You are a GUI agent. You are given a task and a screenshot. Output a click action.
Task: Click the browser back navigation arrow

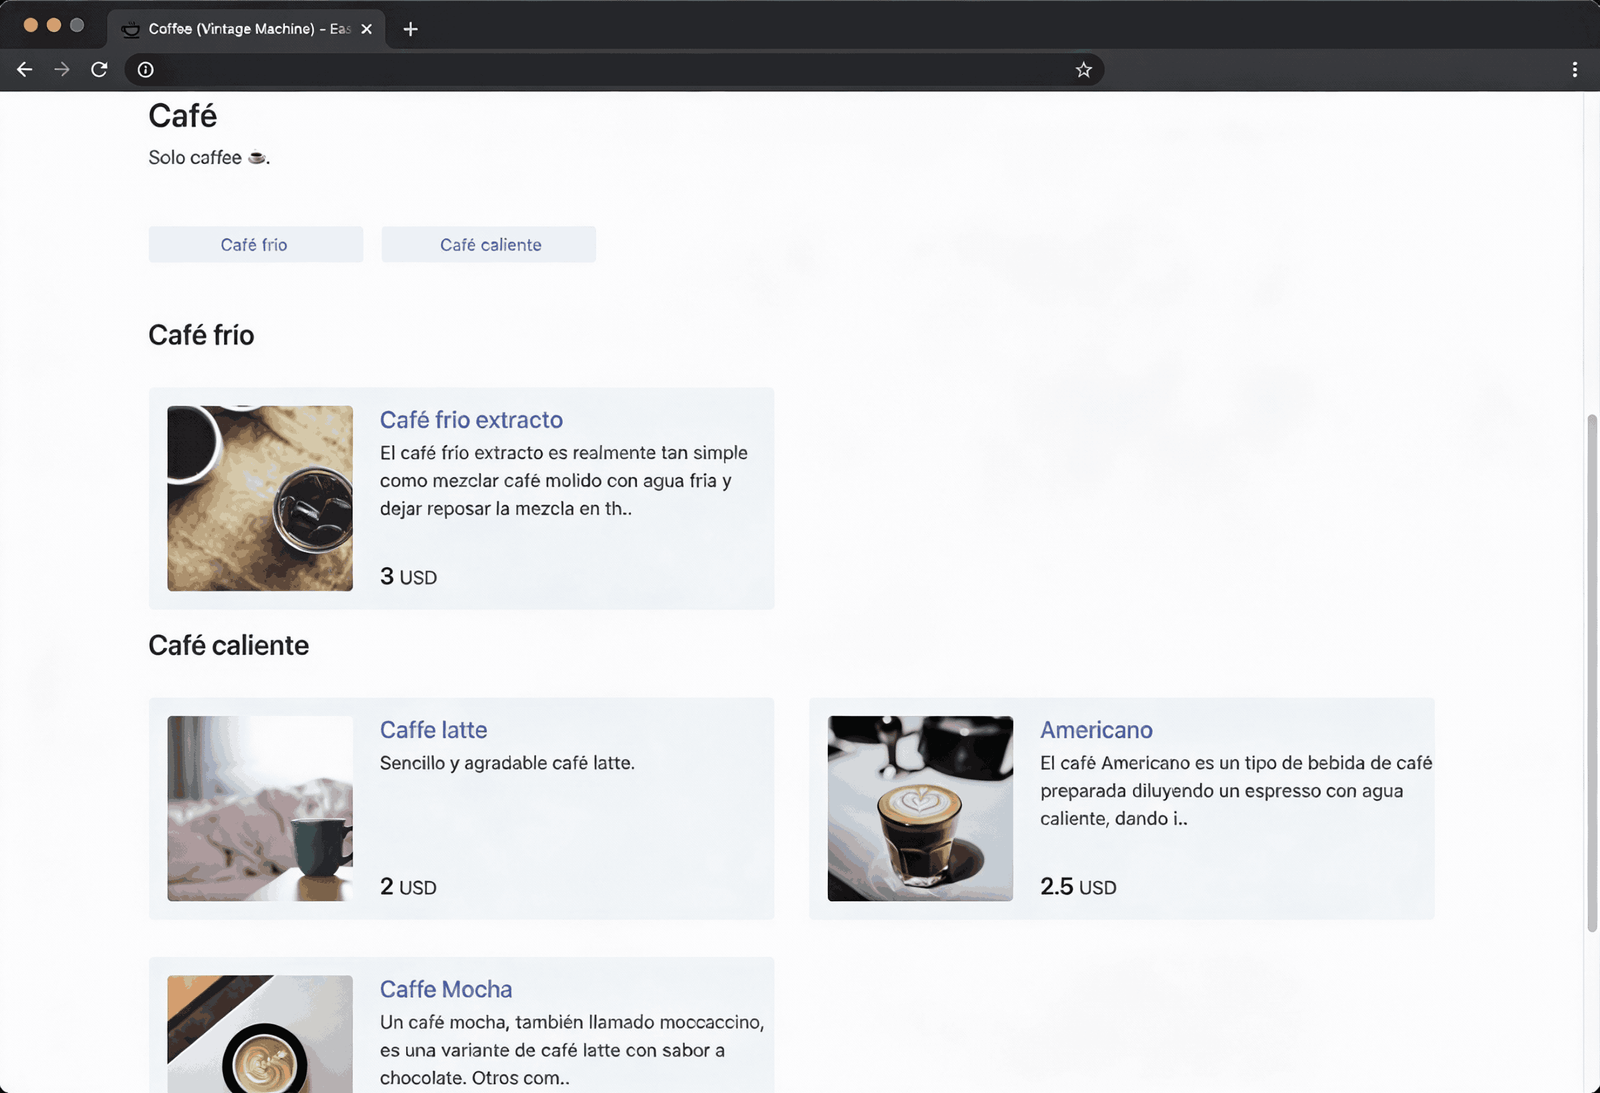24,69
